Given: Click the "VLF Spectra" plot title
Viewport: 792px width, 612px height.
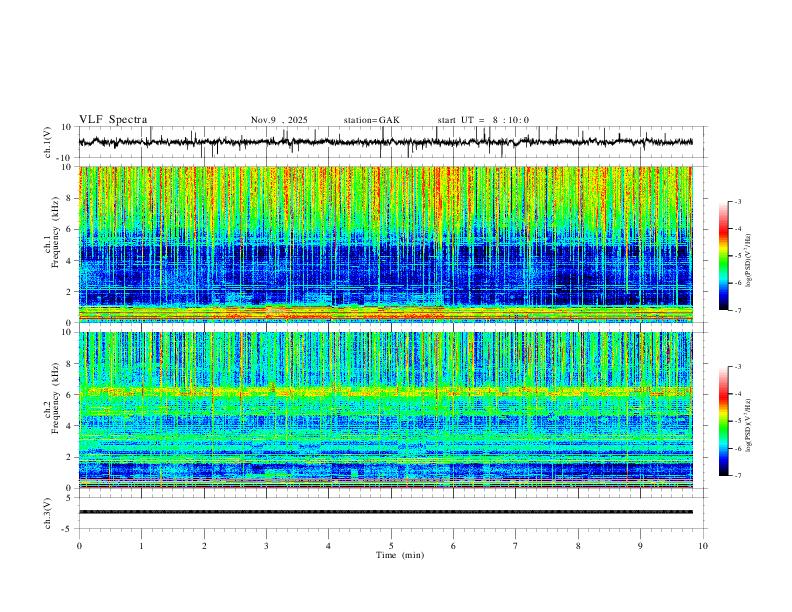Looking at the screenshot, I should coord(113,120).
